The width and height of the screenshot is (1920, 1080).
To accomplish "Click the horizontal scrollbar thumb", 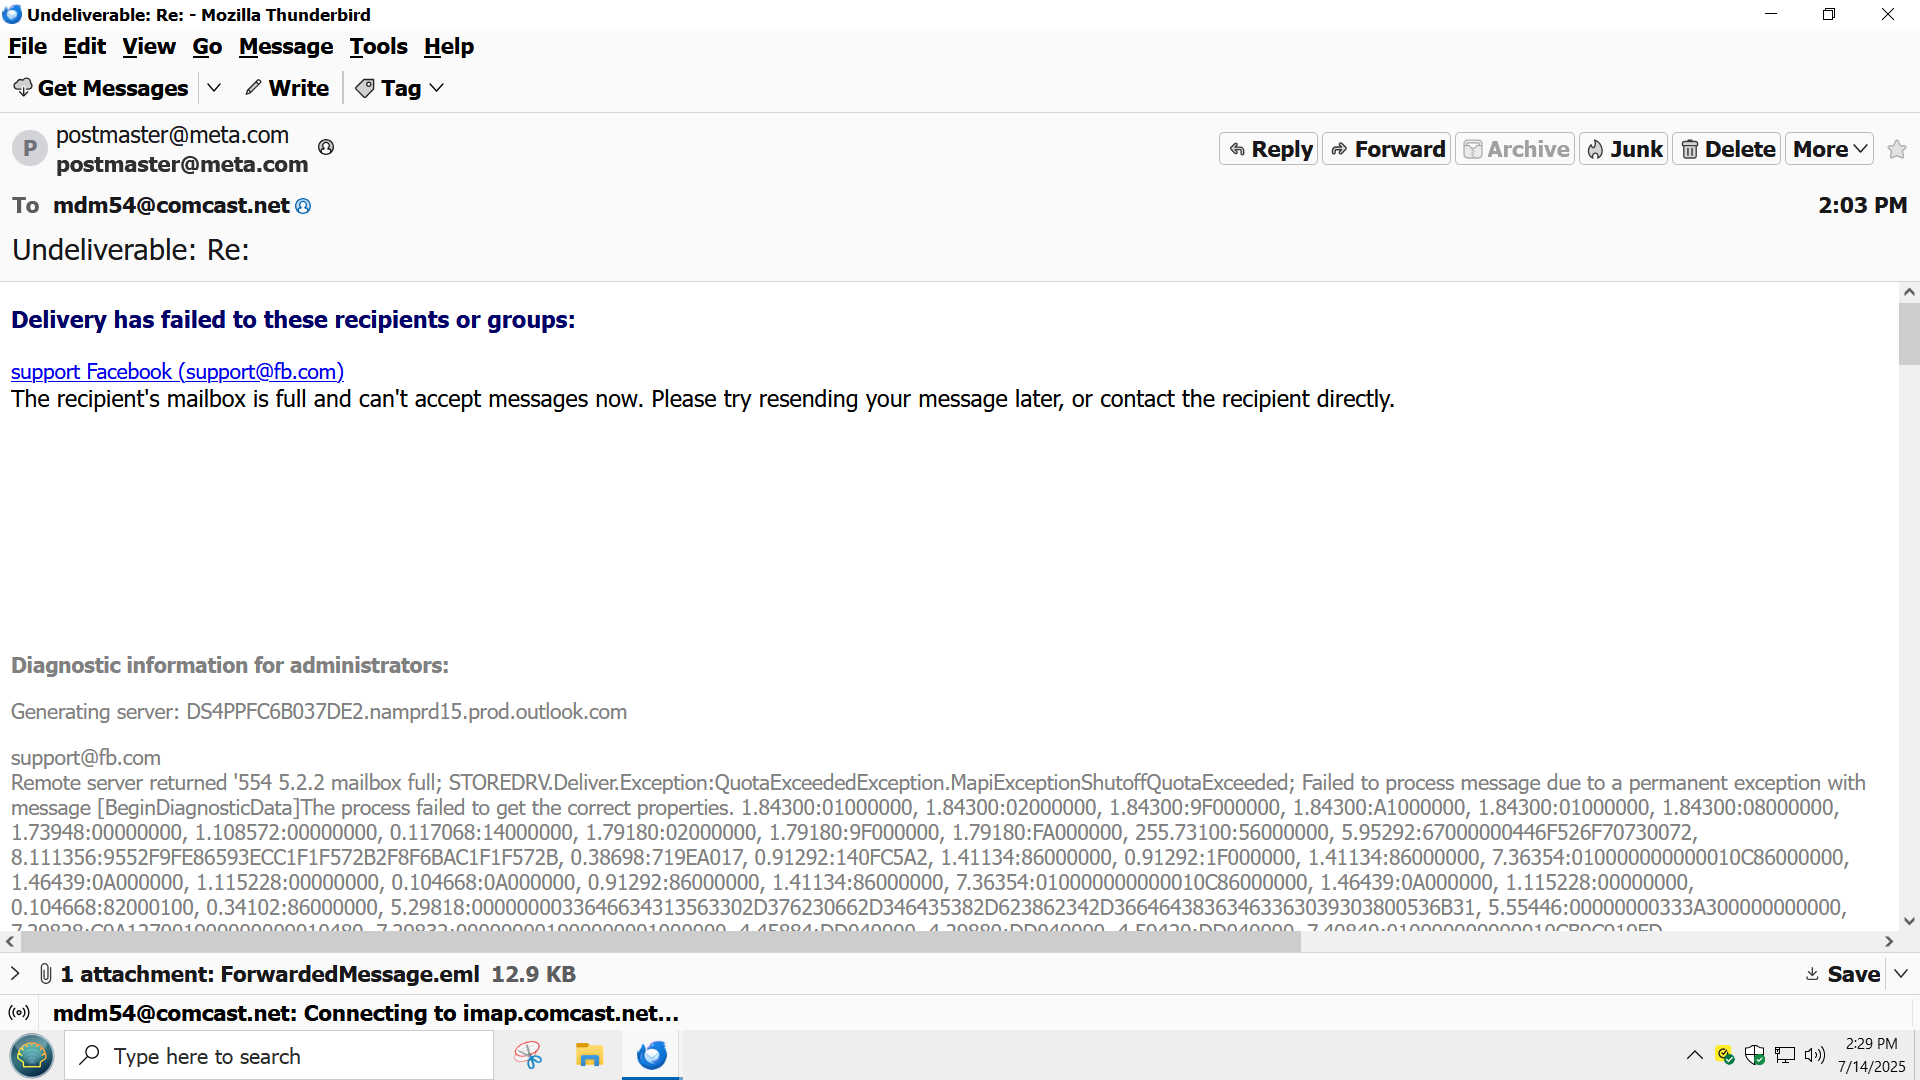I will click(660, 941).
